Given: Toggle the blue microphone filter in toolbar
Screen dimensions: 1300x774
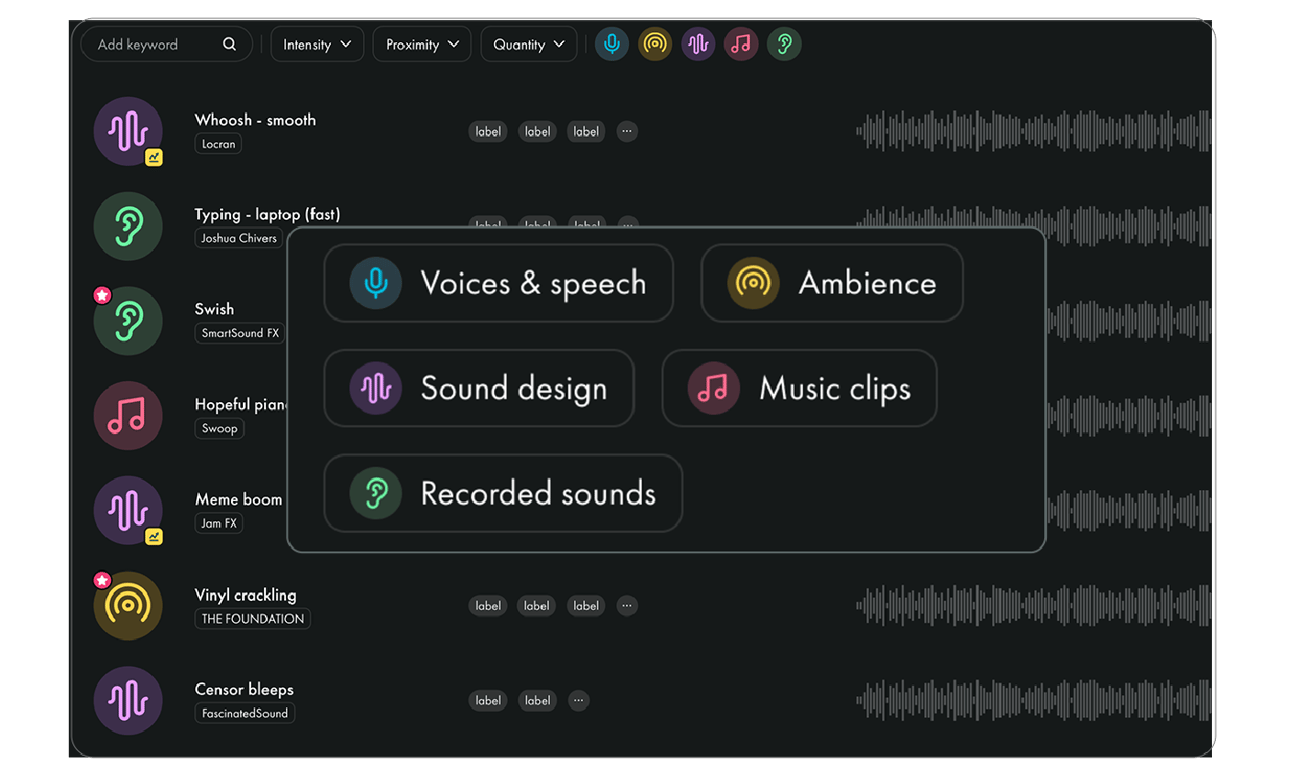Looking at the screenshot, I should [612, 44].
